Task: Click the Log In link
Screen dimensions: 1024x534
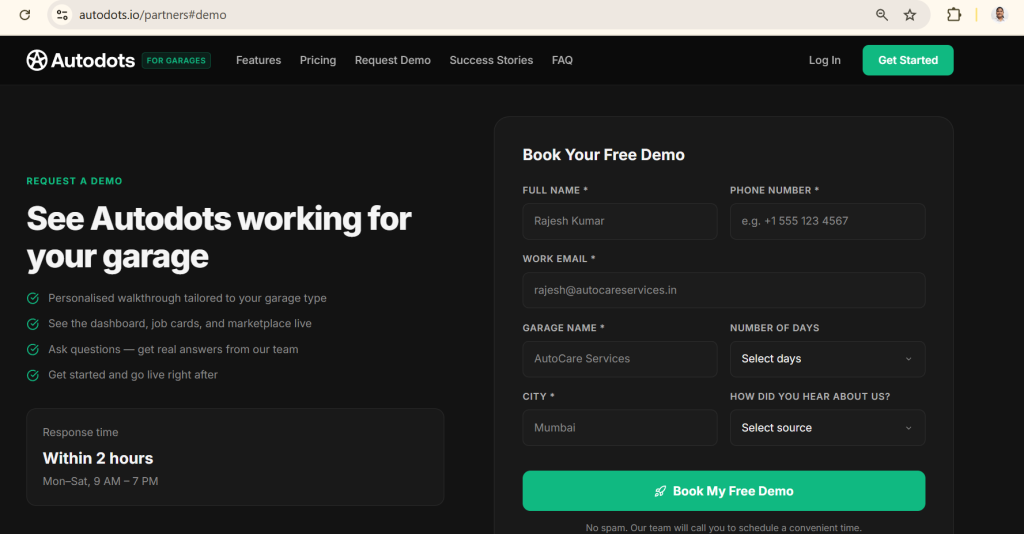Action: tap(825, 60)
